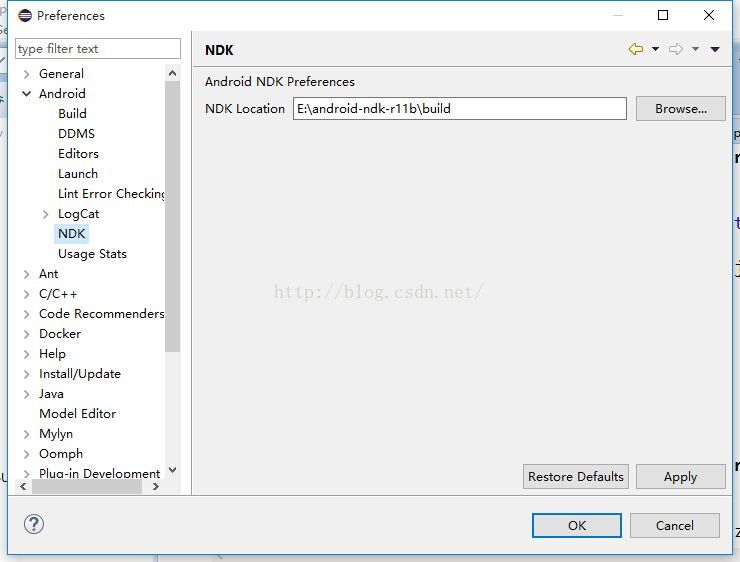Select the General category label
Image resolution: width=740 pixels, height=562 pixels.
(x=61, y=74)
